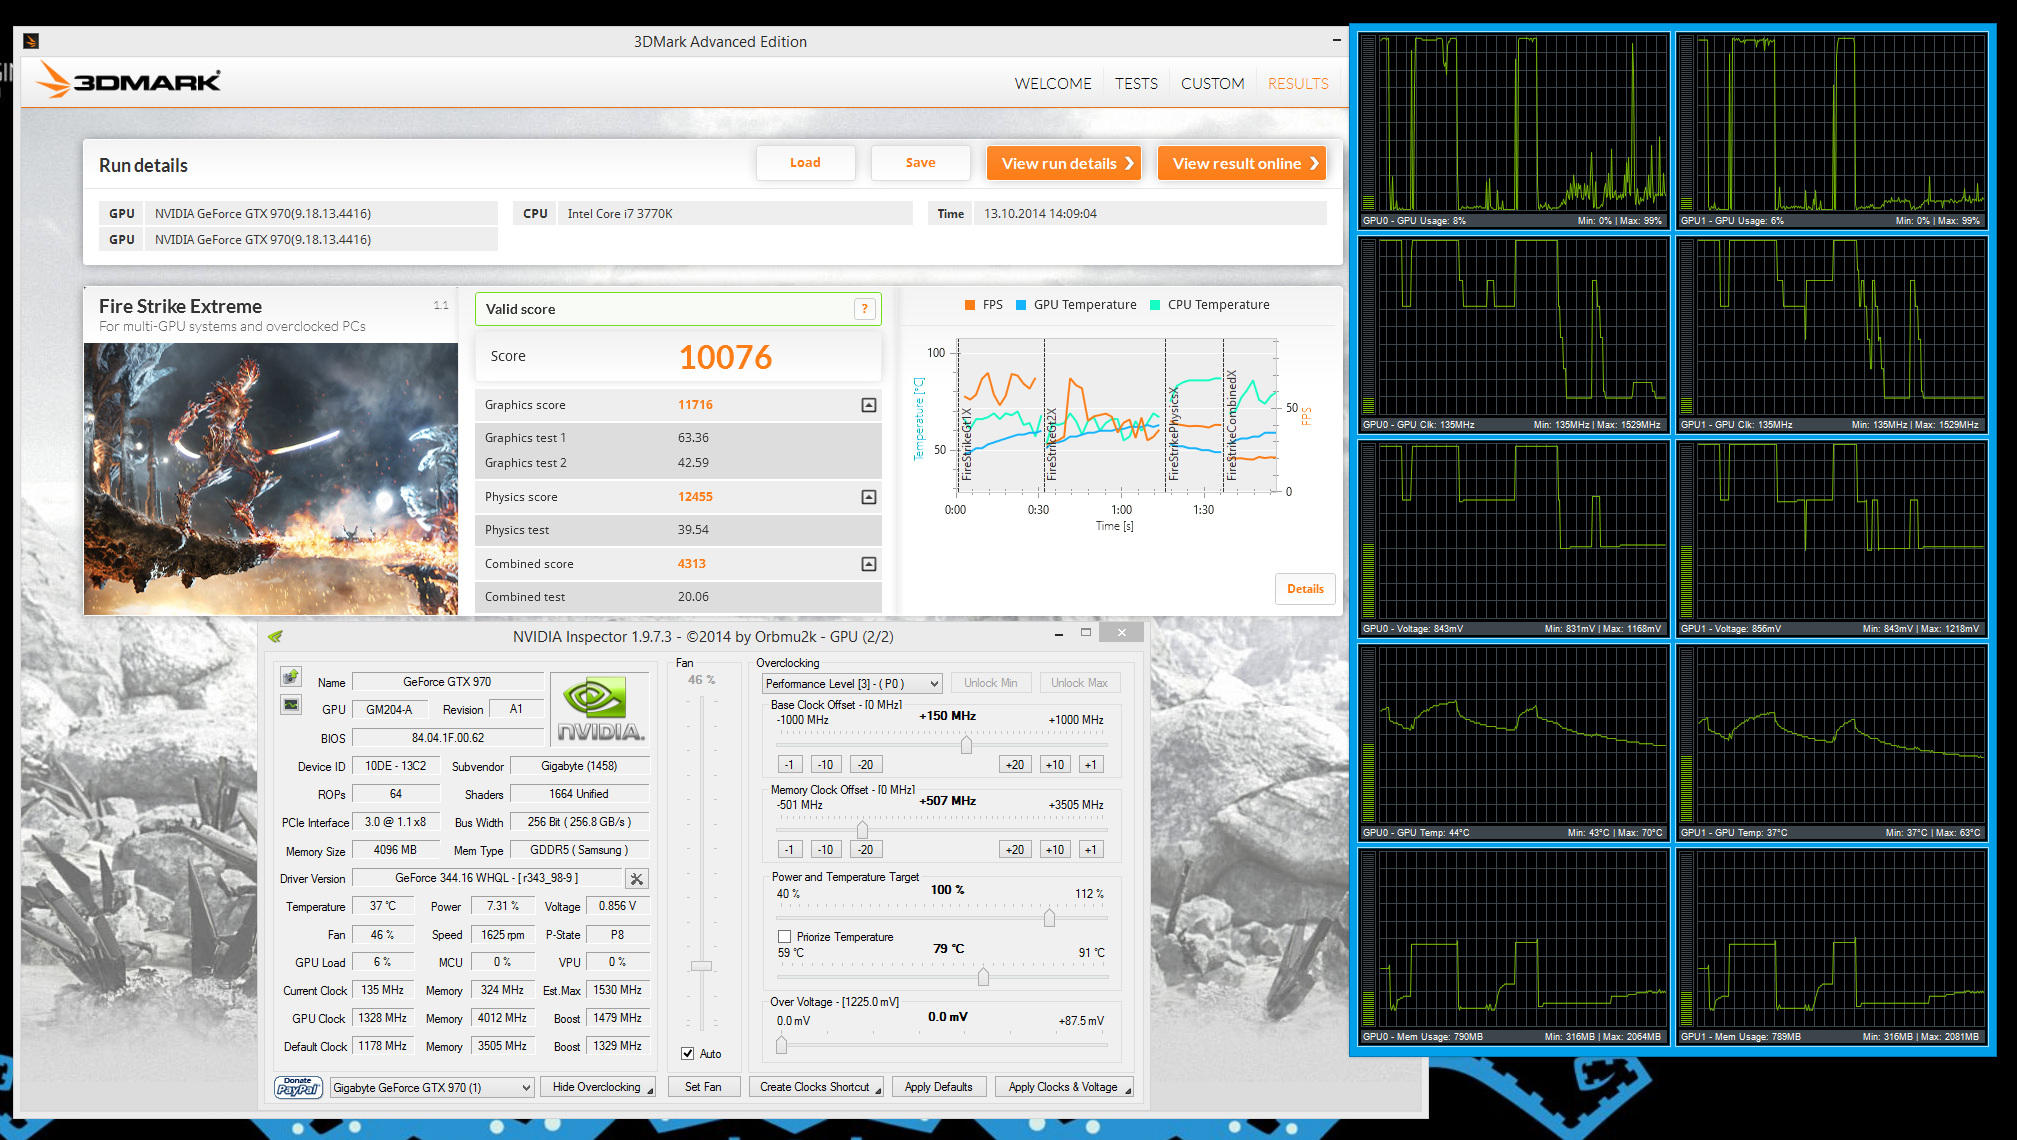Click the Driver Version field text
Viewport: 2017px width, 1140px height.
487,878
